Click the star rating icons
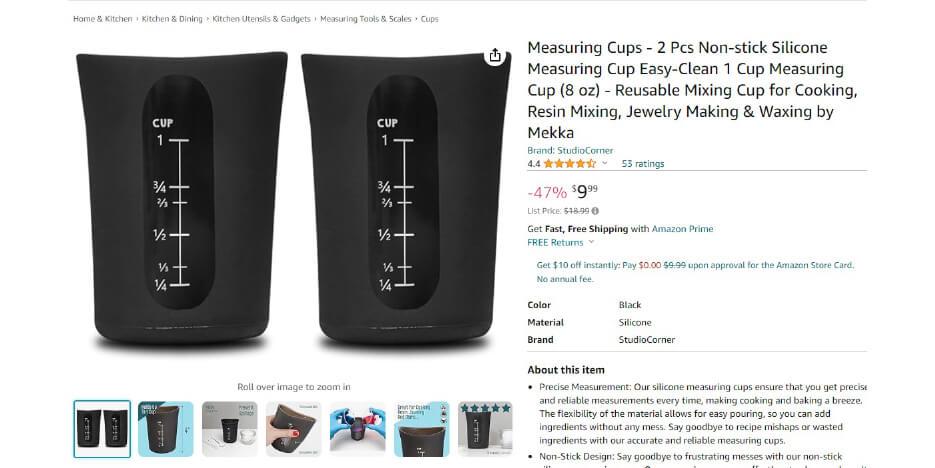 [x=569, y=163]
